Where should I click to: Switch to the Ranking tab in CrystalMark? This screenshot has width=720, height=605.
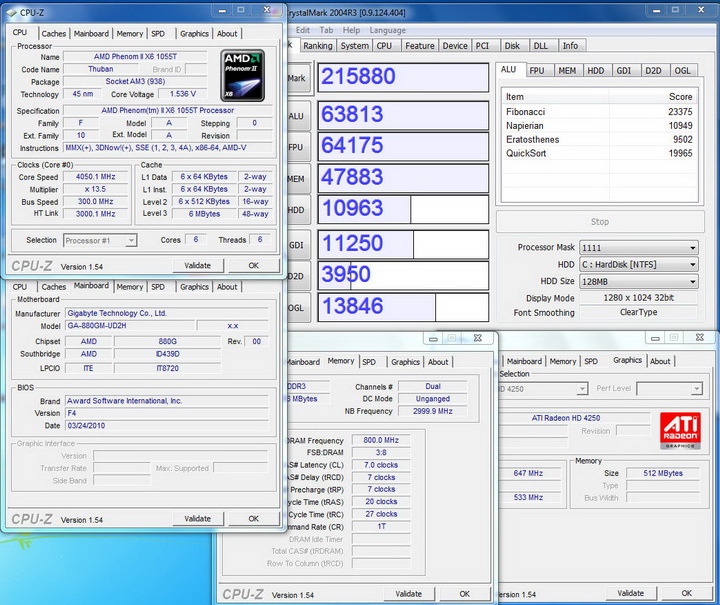click(x=318, y=46)
